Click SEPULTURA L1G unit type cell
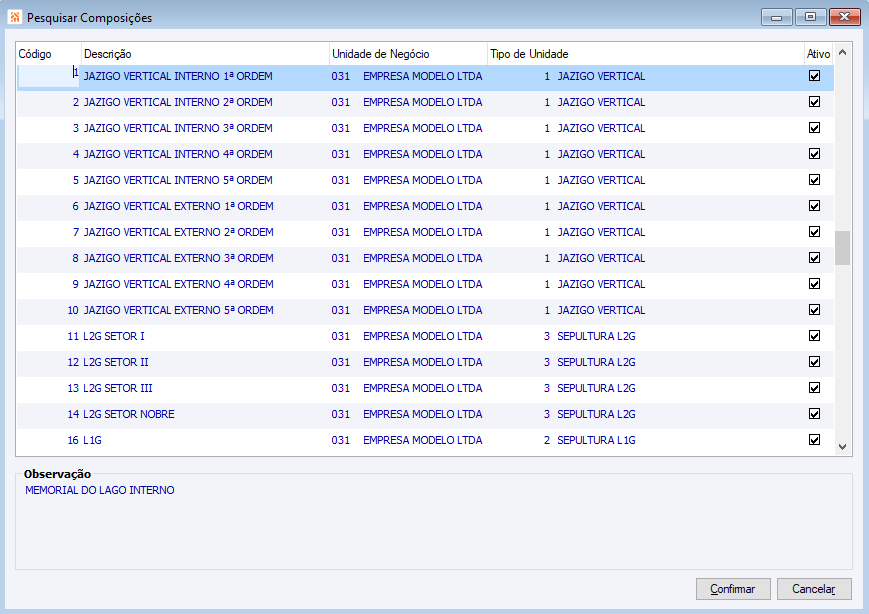The height and width of the screenshot is (614, 869). pyautogui.click(x=596, y=441)
